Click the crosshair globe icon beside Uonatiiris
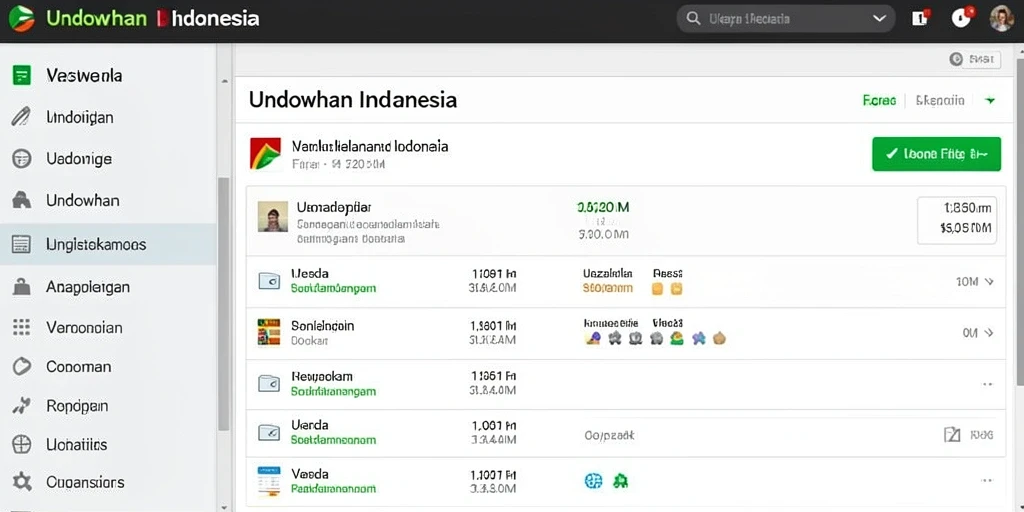The width and height of the screenshot is (1024, 512). tap(22, 445)
